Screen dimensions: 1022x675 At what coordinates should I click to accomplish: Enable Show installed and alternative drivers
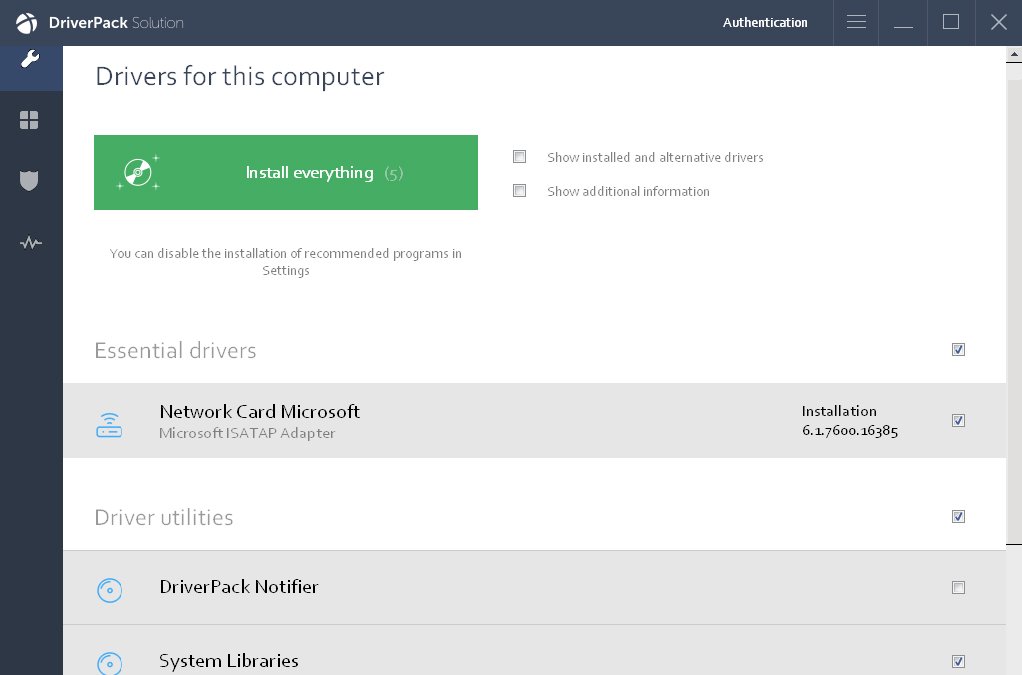click(x=519, y=156)
